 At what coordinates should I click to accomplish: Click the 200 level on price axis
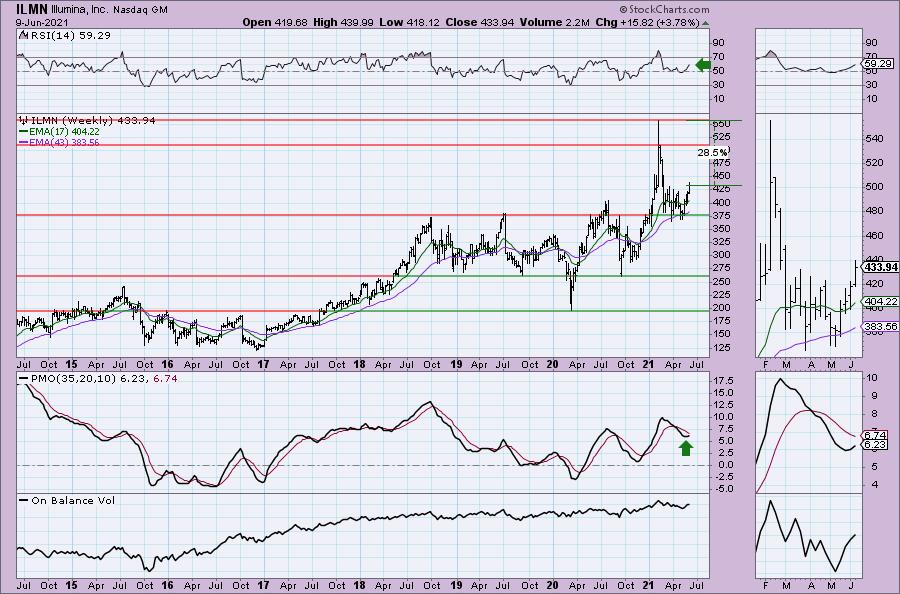point(721,307)
